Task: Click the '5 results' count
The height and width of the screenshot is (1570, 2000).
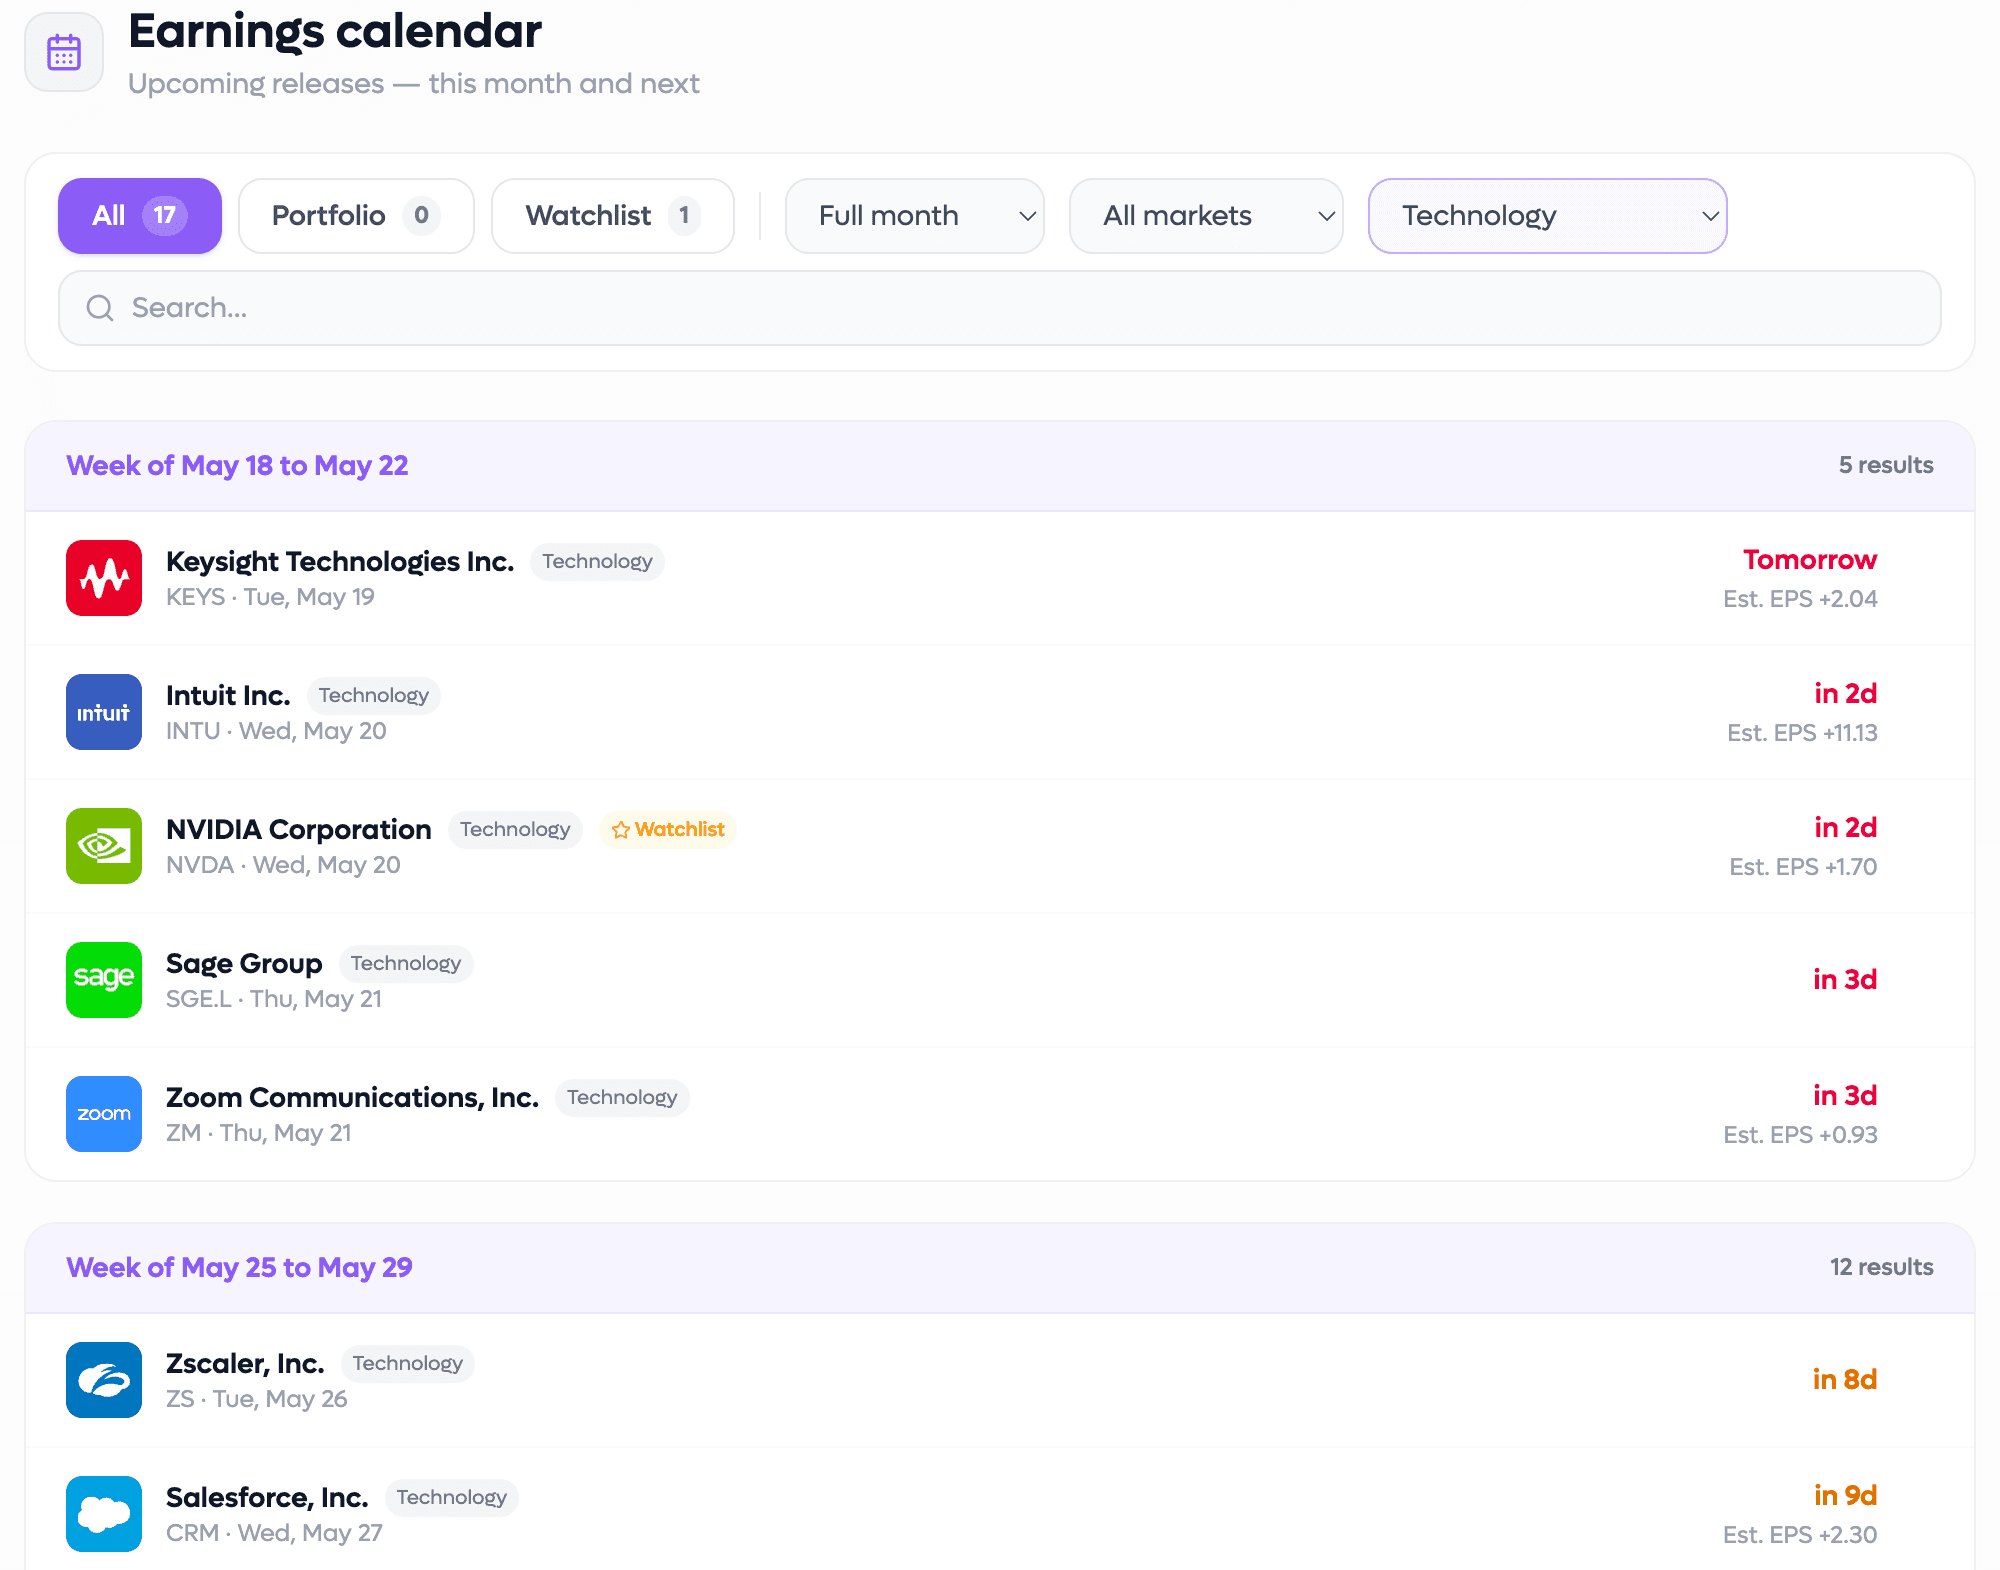Action: pos(1886,465)
